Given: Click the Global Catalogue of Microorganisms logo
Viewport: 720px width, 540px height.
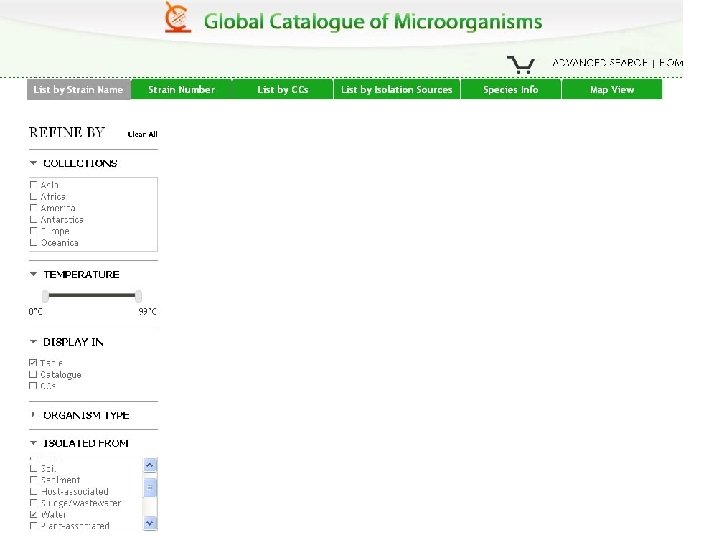Looking at the screenshot, I should click(177, 18).
